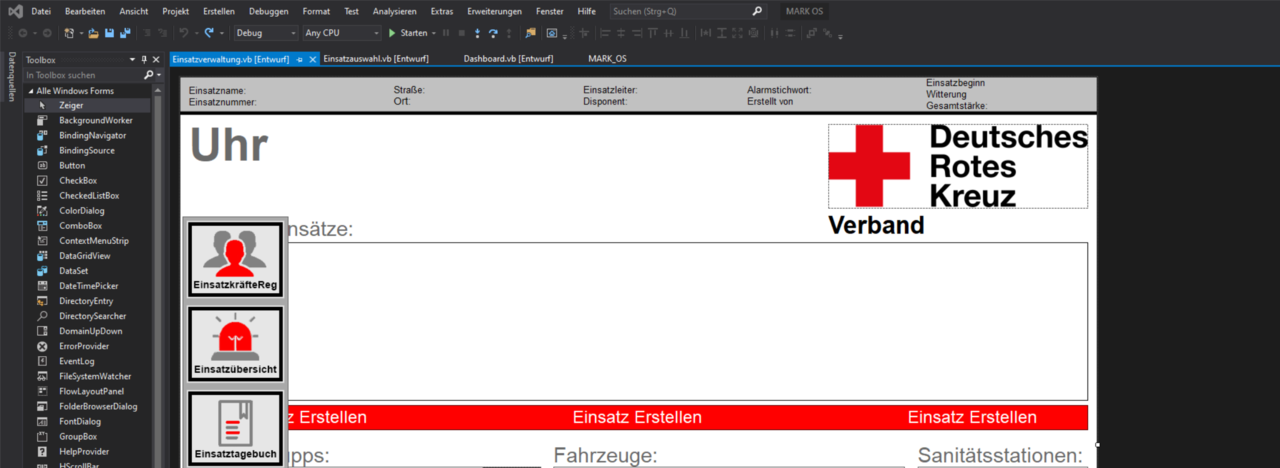Open the Any CPU platform dropdown

click(341, 33)
